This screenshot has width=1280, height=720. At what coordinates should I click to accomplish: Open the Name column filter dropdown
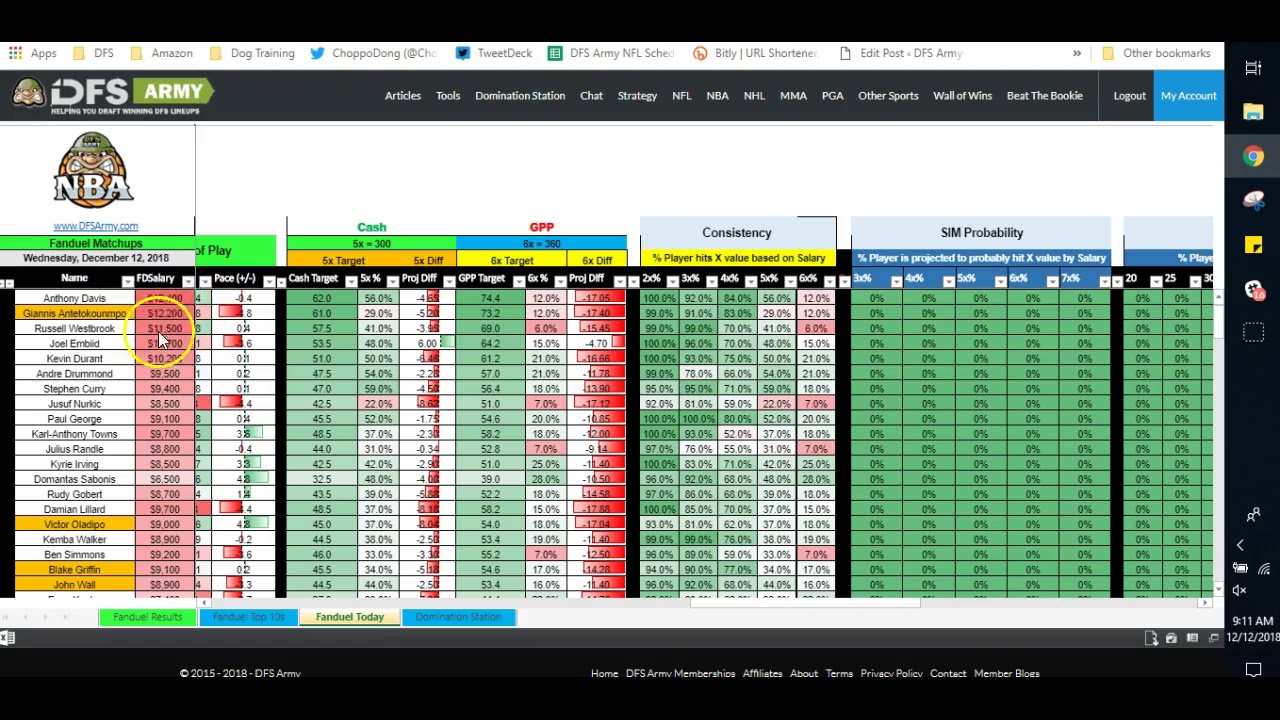click(127, 281)
